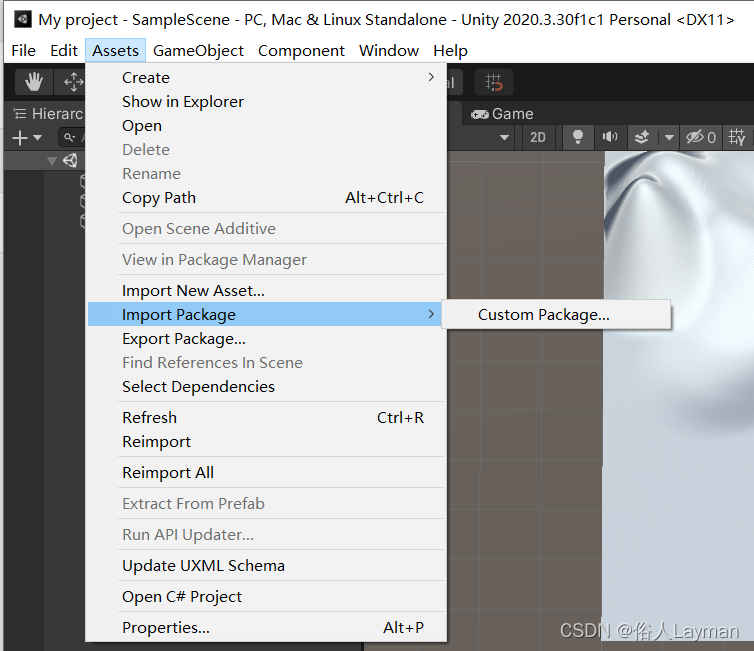The width and height of the screenshot is (754, 651).
Task: Collapse the SampleScene tree arrow
Action: click(x=51, y=161)
